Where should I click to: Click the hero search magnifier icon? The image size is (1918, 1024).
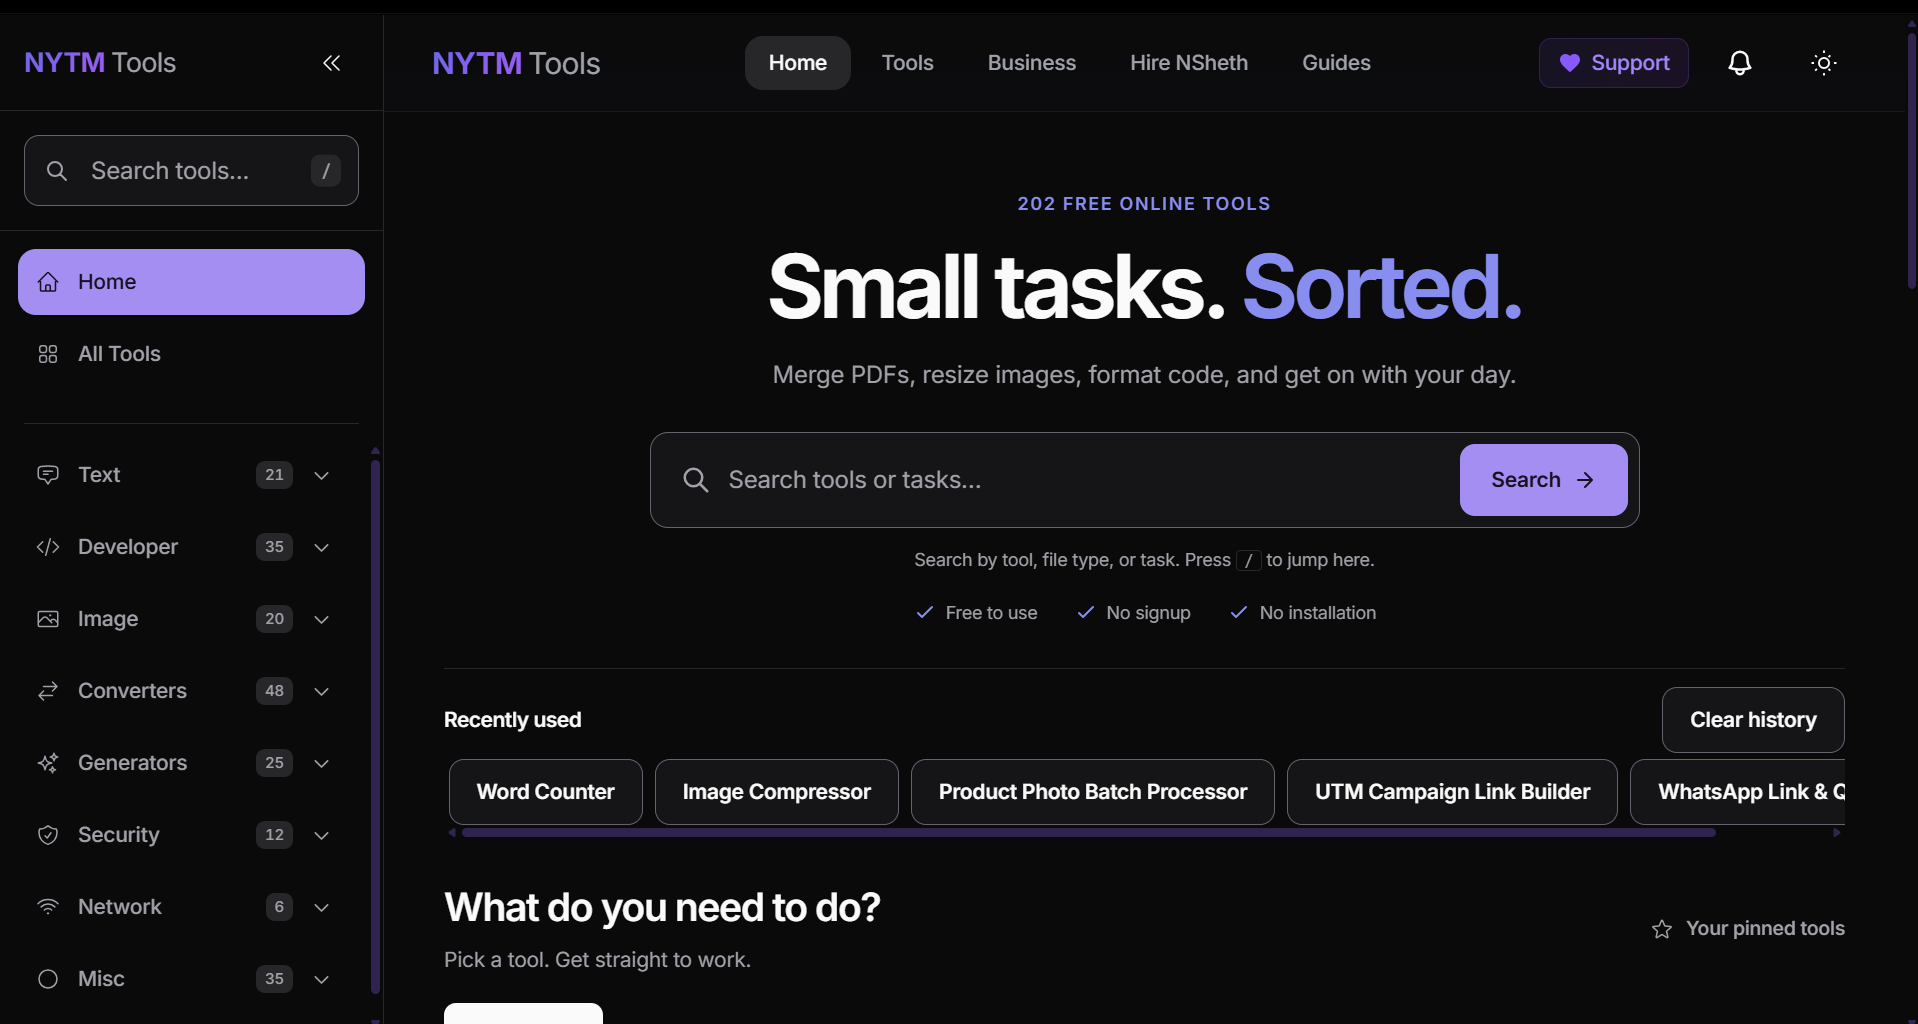tap(696, 480)
